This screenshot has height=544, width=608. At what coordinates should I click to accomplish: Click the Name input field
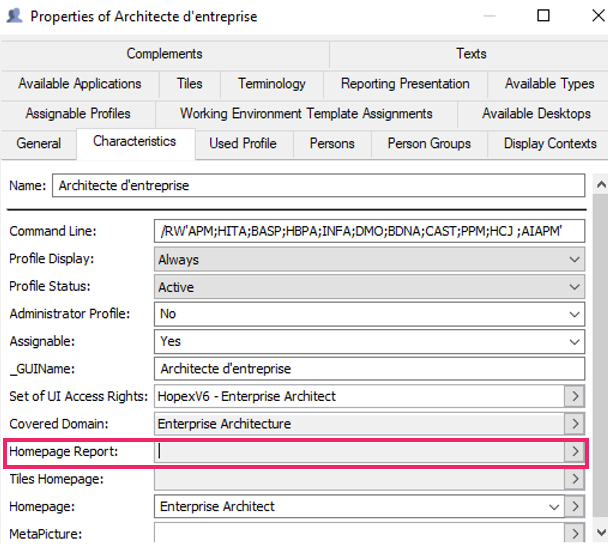pos(318,185)
